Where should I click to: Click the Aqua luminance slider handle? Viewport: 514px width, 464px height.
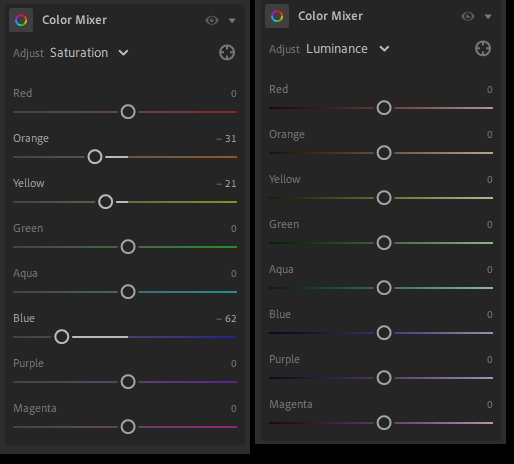(384, 288)
